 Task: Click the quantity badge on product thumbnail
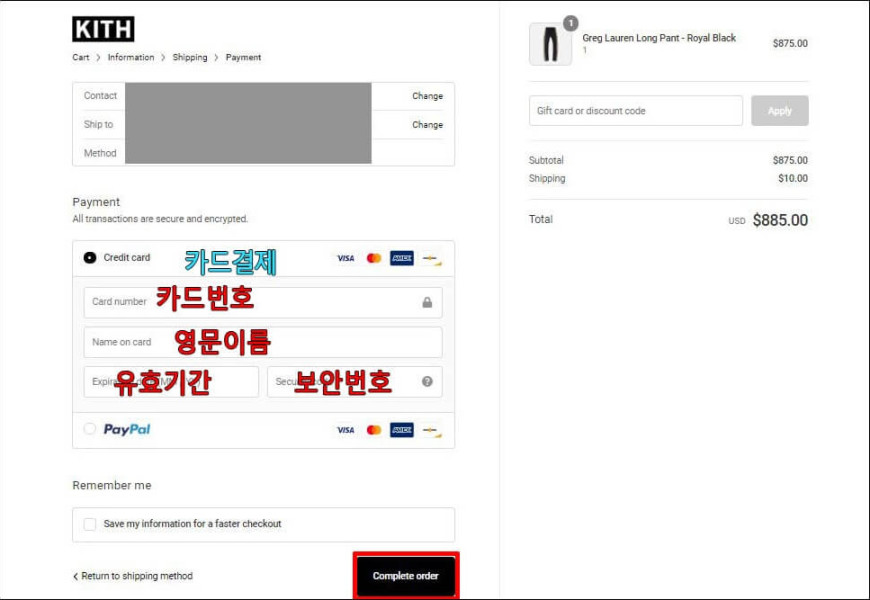point(570,23)
